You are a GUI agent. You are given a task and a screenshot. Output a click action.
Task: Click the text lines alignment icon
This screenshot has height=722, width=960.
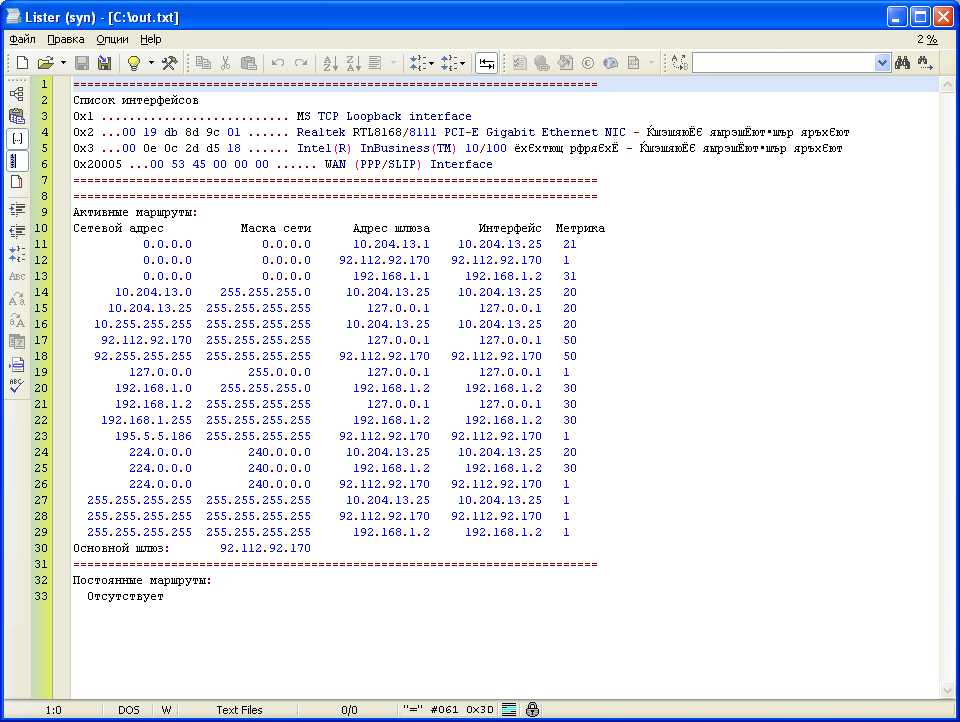click(375, 62)
